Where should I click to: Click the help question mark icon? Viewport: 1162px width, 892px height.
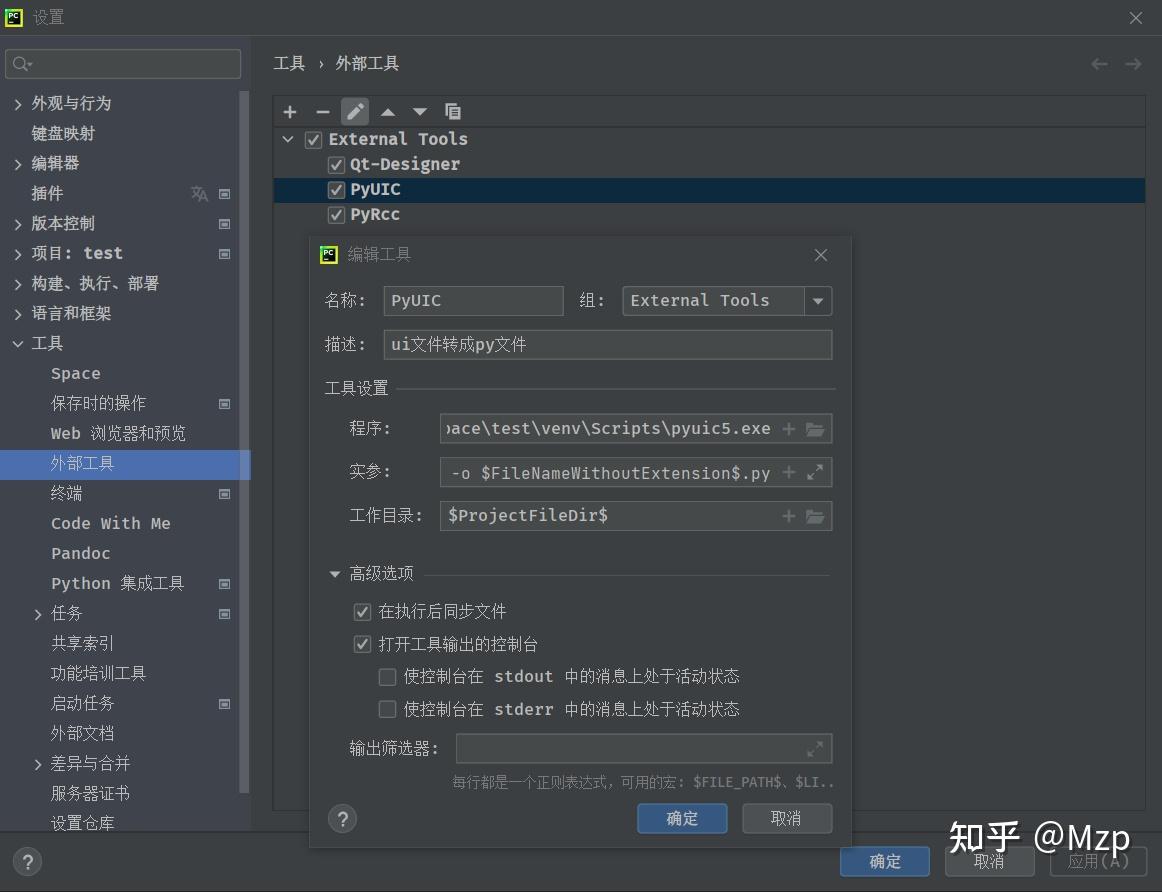point(343,818)
